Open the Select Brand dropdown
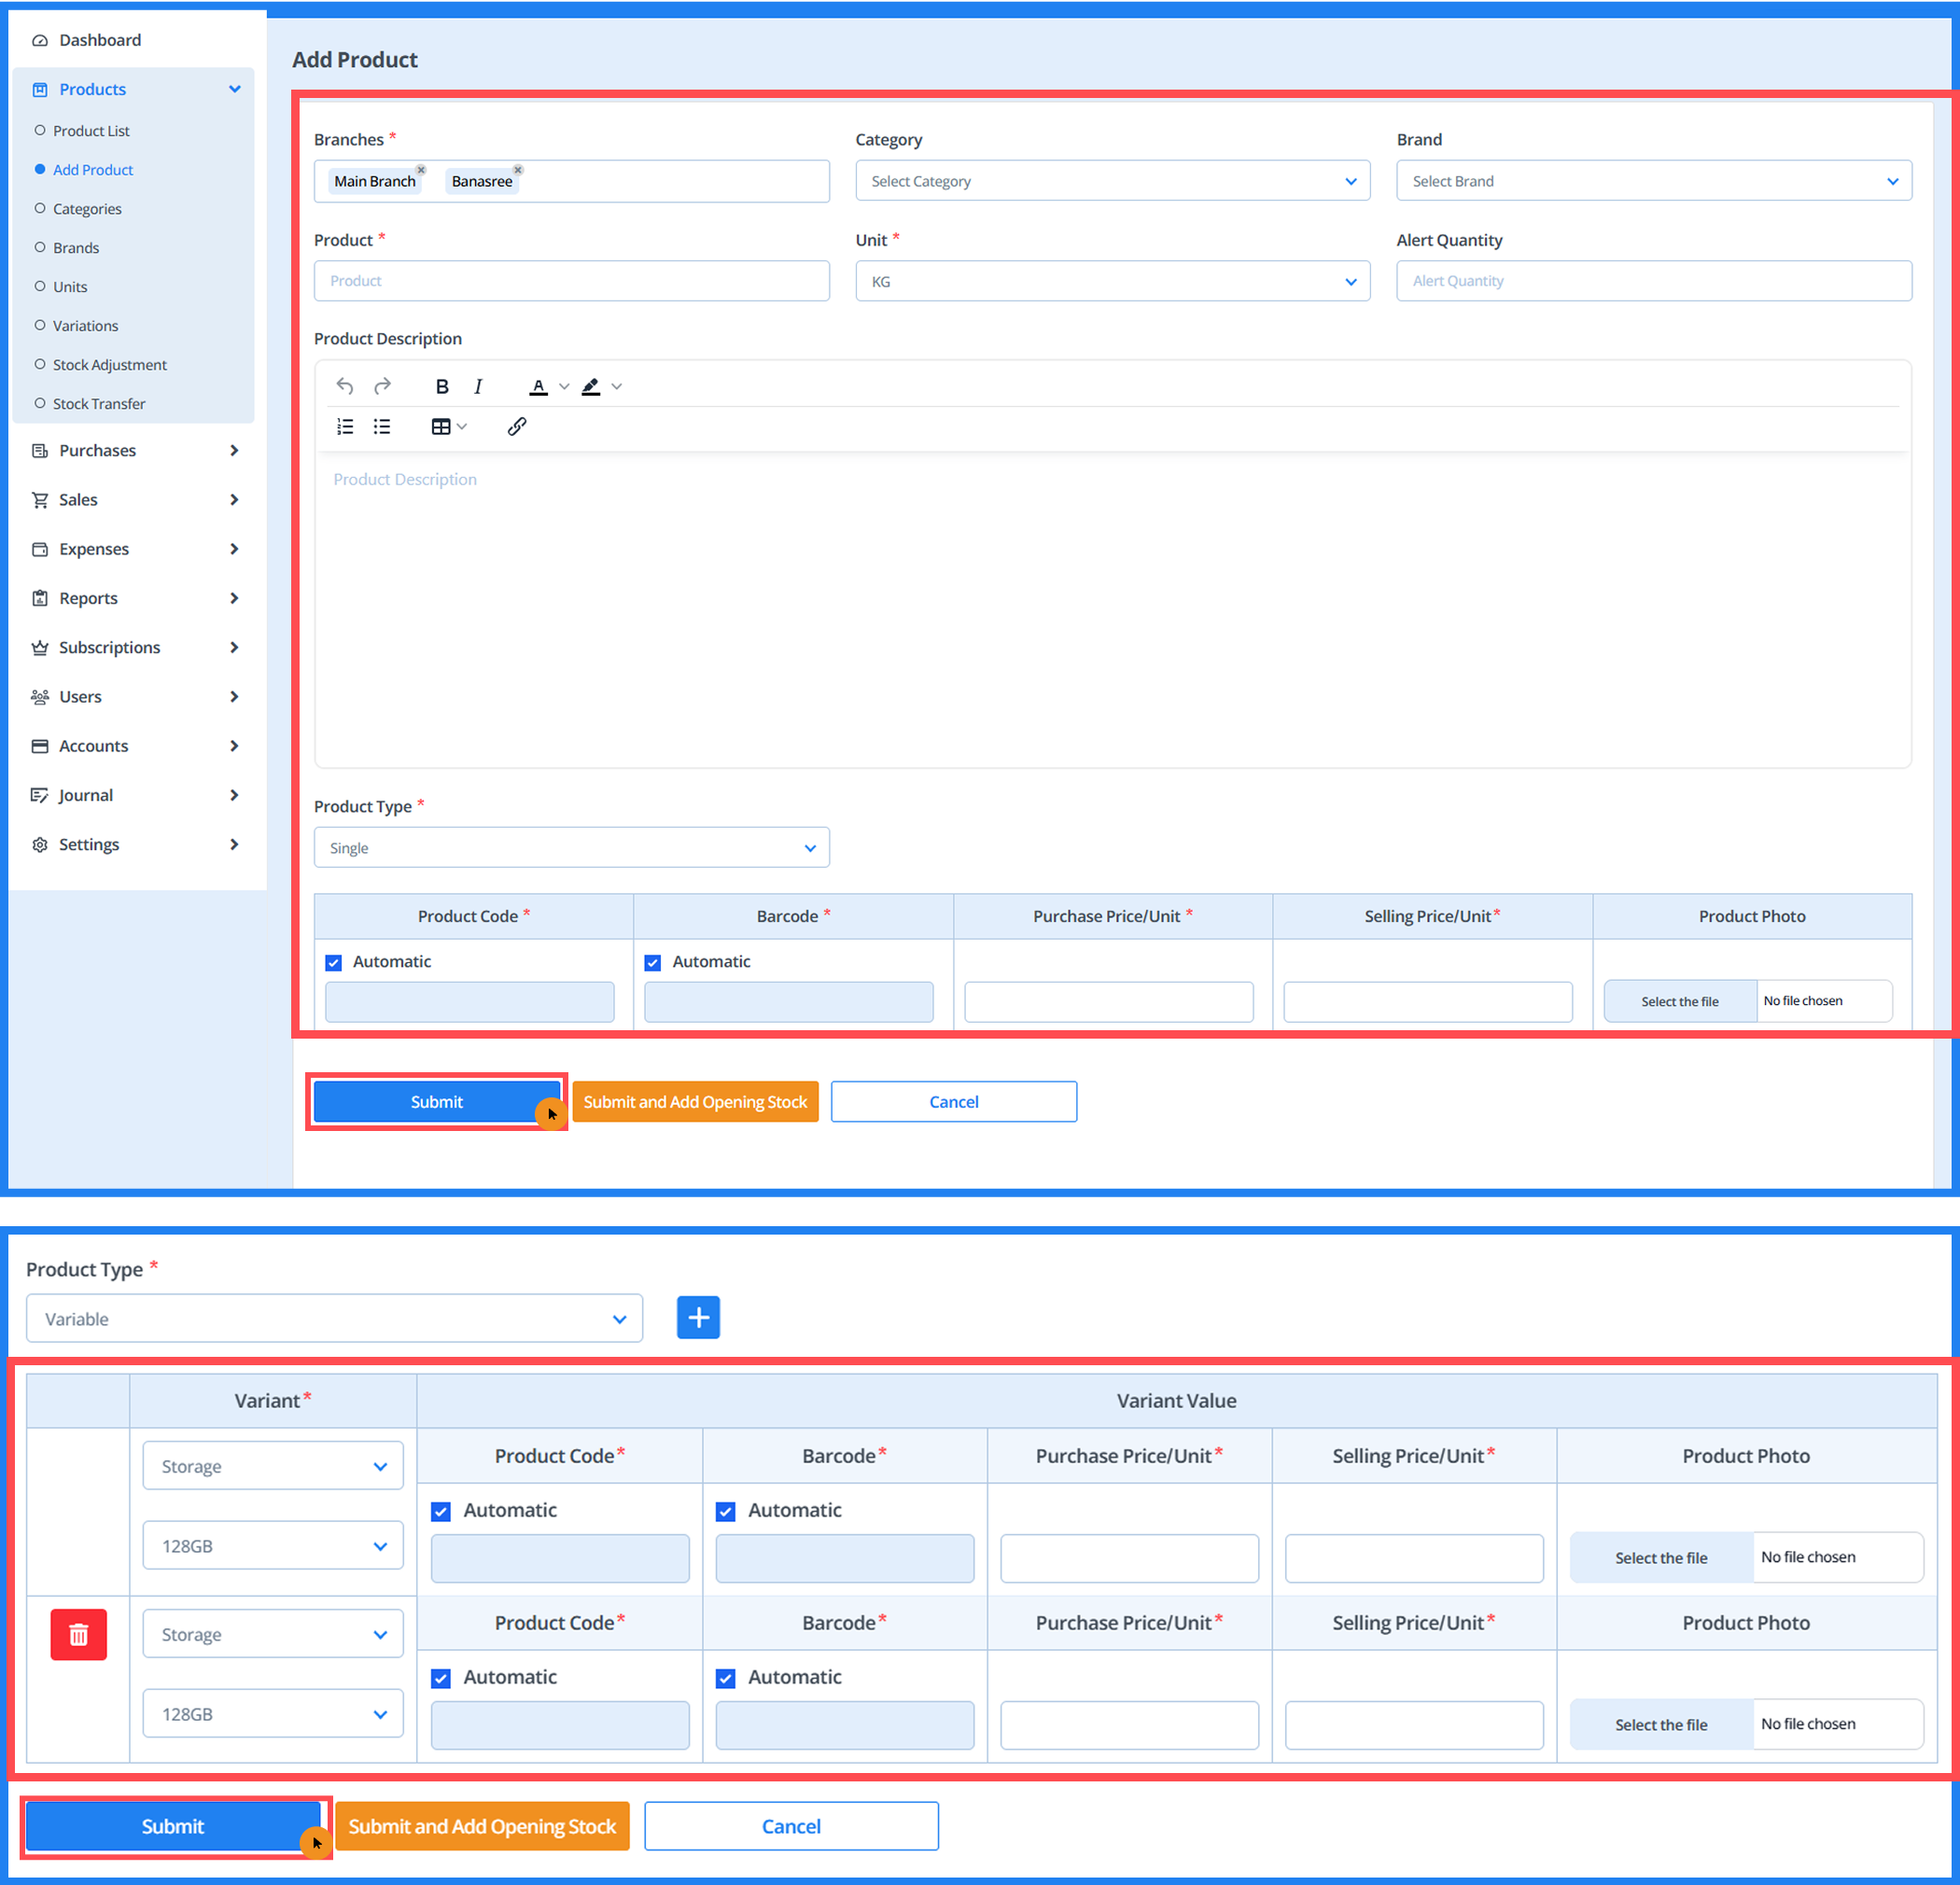The height and width of the screenshot is (1885, 1960). point(1653,181)
